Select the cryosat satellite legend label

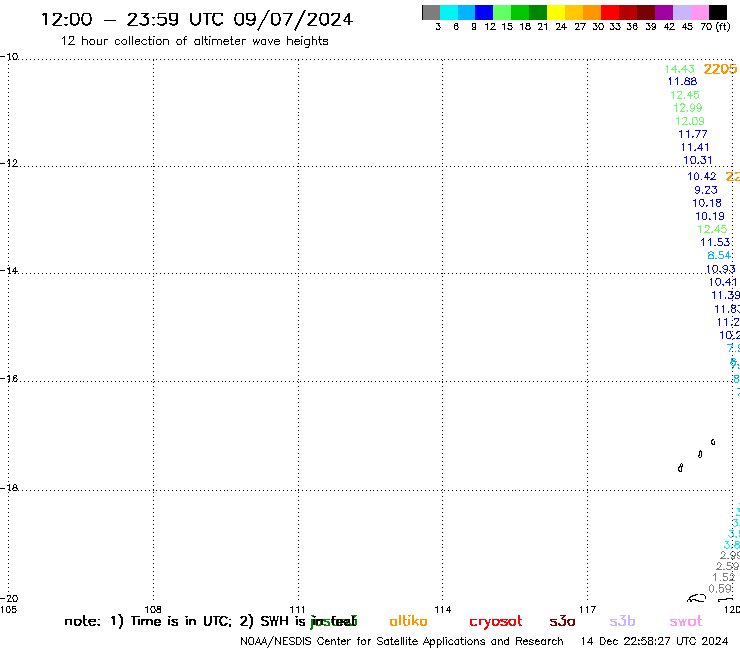pyautogui.click(x=496, y=621)
